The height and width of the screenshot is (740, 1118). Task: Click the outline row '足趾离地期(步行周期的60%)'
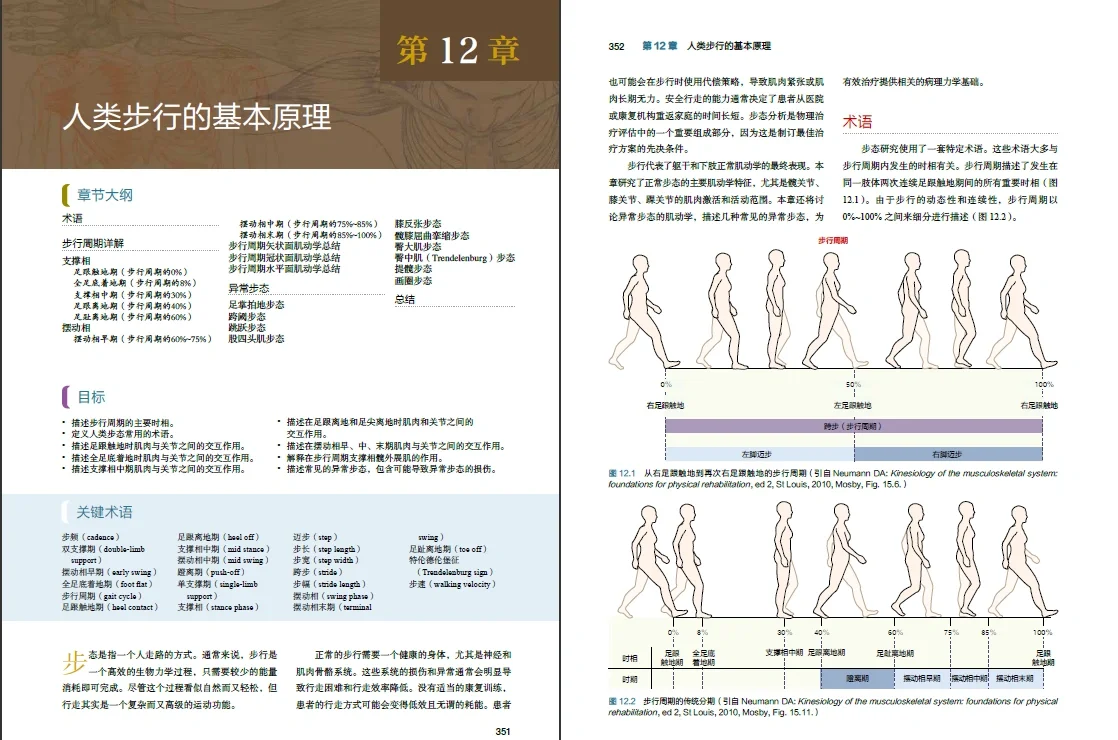(133, 317)
